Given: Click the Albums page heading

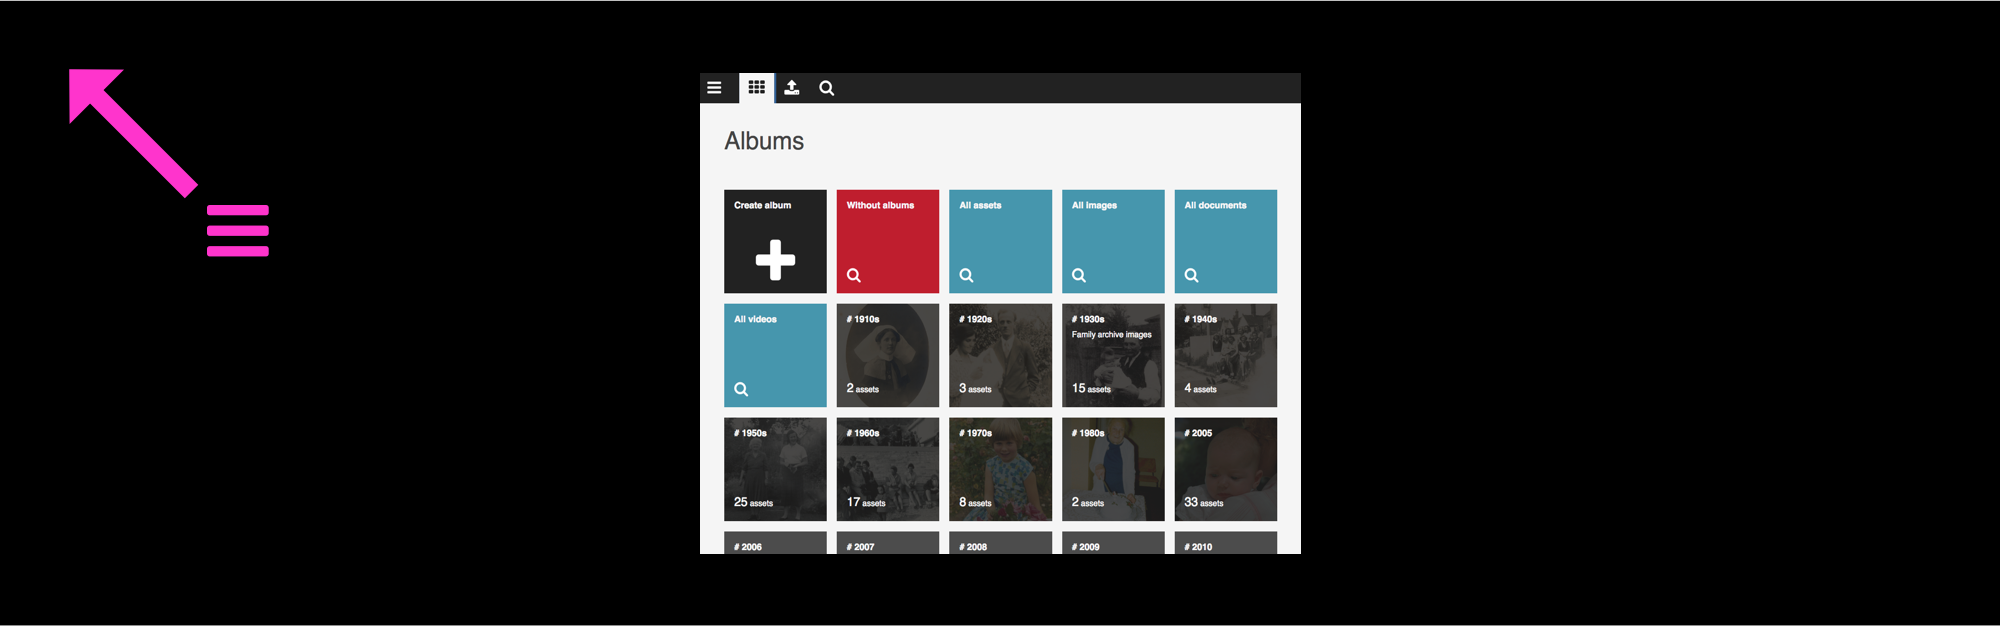Looking at the screenshot, I should 764,141.
